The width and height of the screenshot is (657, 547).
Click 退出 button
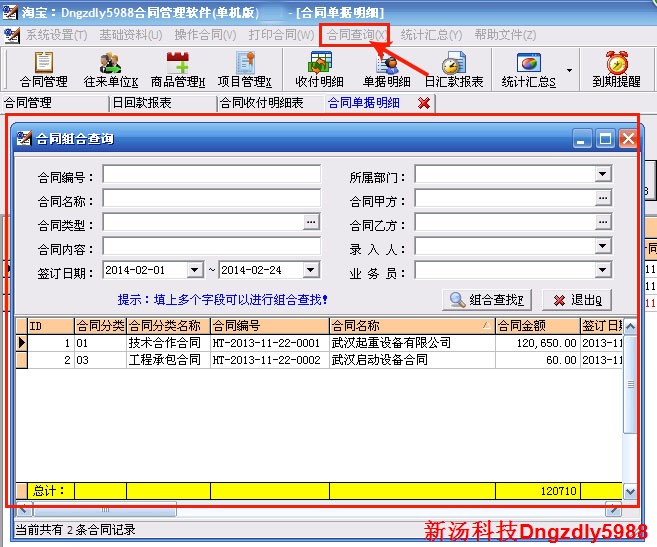[x=577, y=300]
